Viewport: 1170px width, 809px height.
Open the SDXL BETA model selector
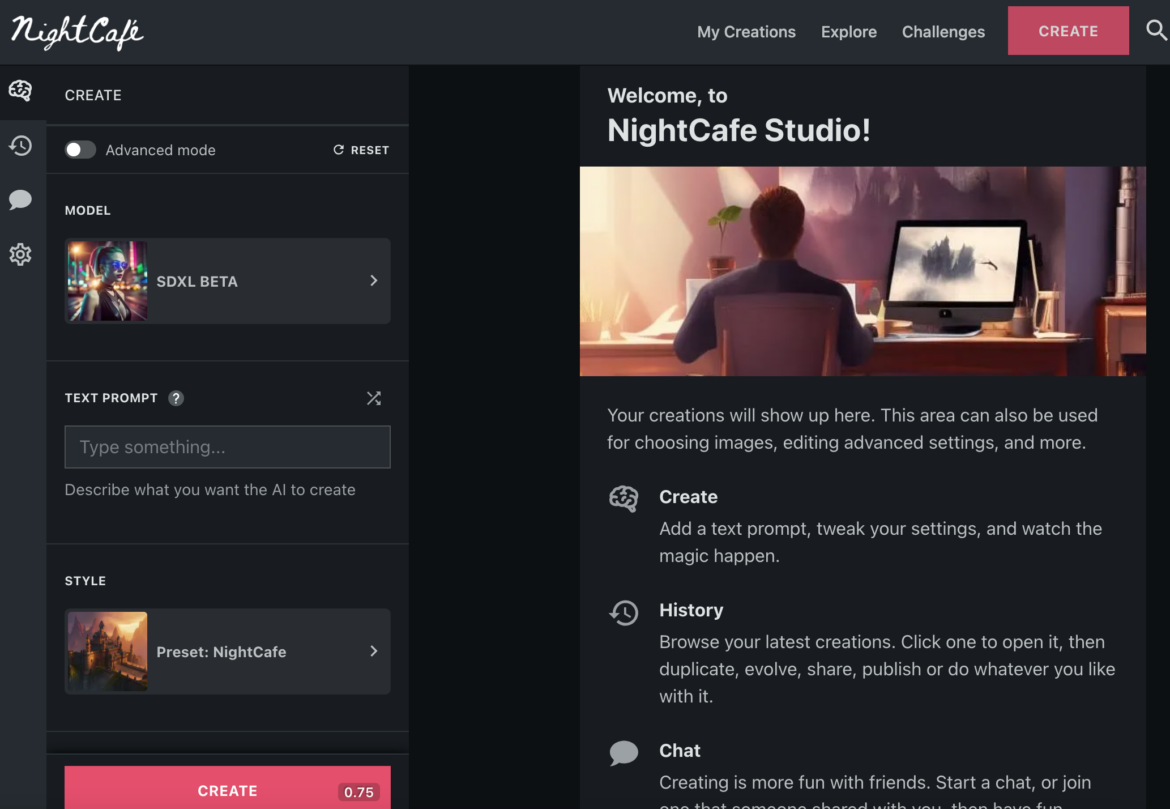[x=228, y=281]
